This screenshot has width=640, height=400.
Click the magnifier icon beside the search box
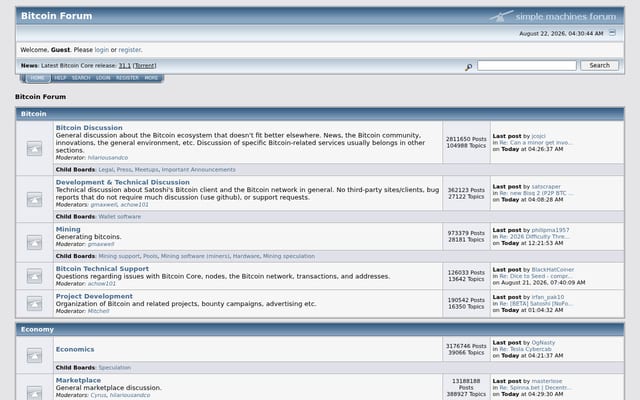469,67
